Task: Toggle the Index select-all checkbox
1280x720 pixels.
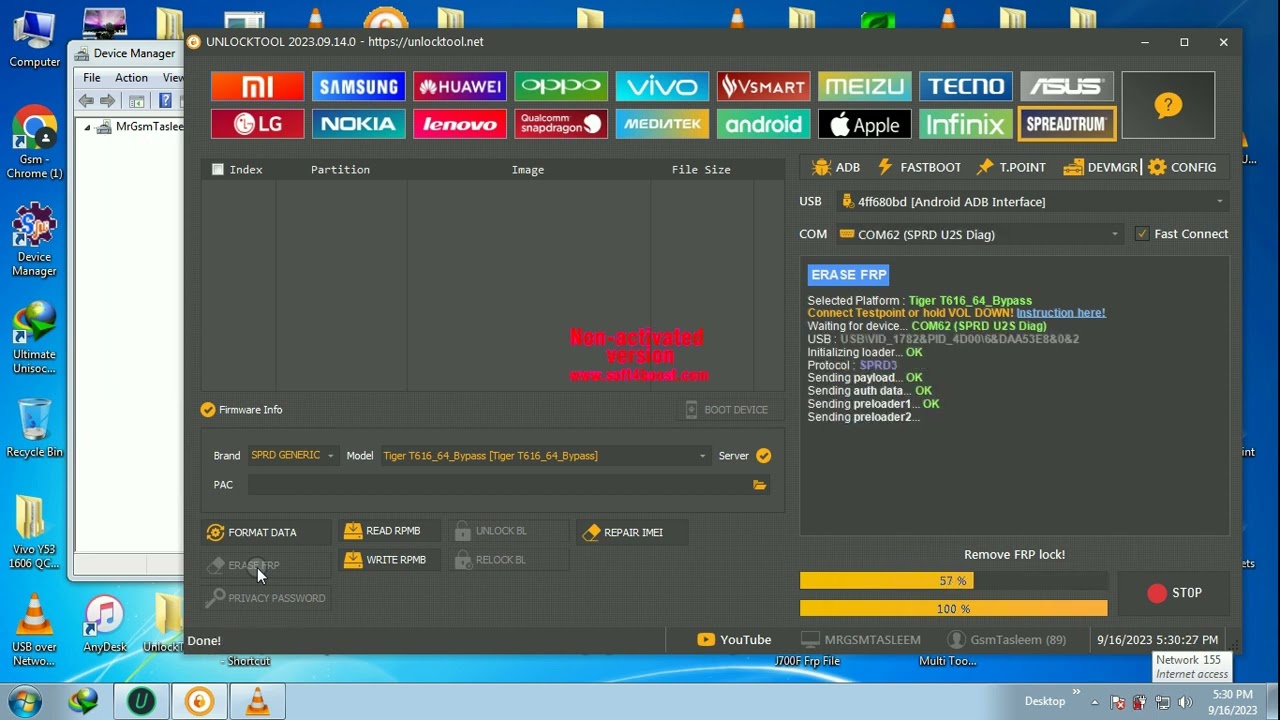Action: coord(218,170)
